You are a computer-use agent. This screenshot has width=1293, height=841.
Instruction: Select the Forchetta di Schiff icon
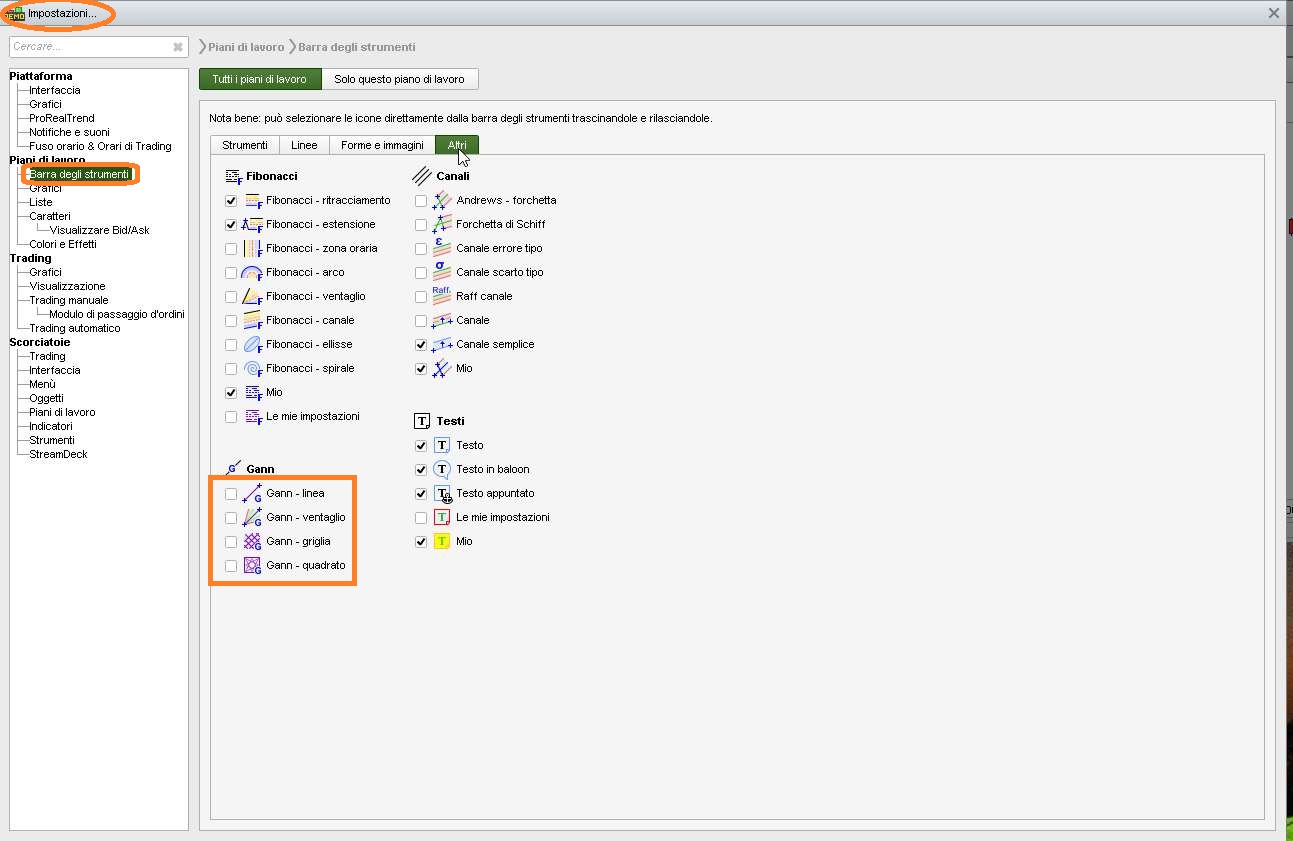click(442, 224)
